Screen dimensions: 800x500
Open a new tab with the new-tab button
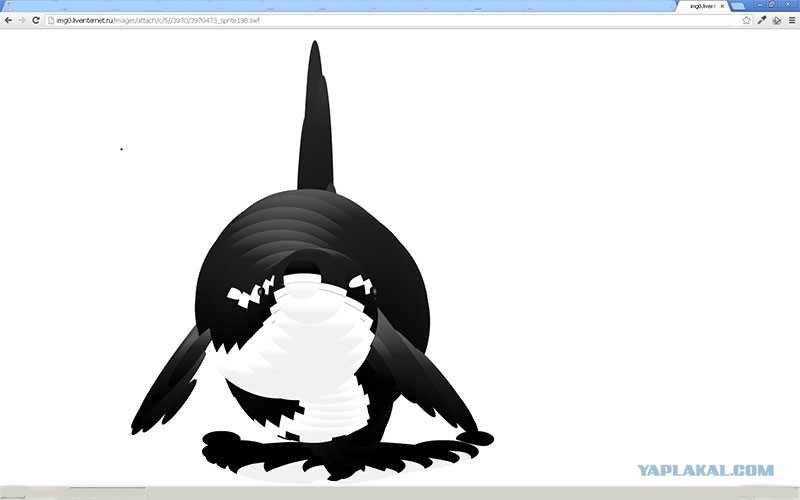(x=738, y=6)
